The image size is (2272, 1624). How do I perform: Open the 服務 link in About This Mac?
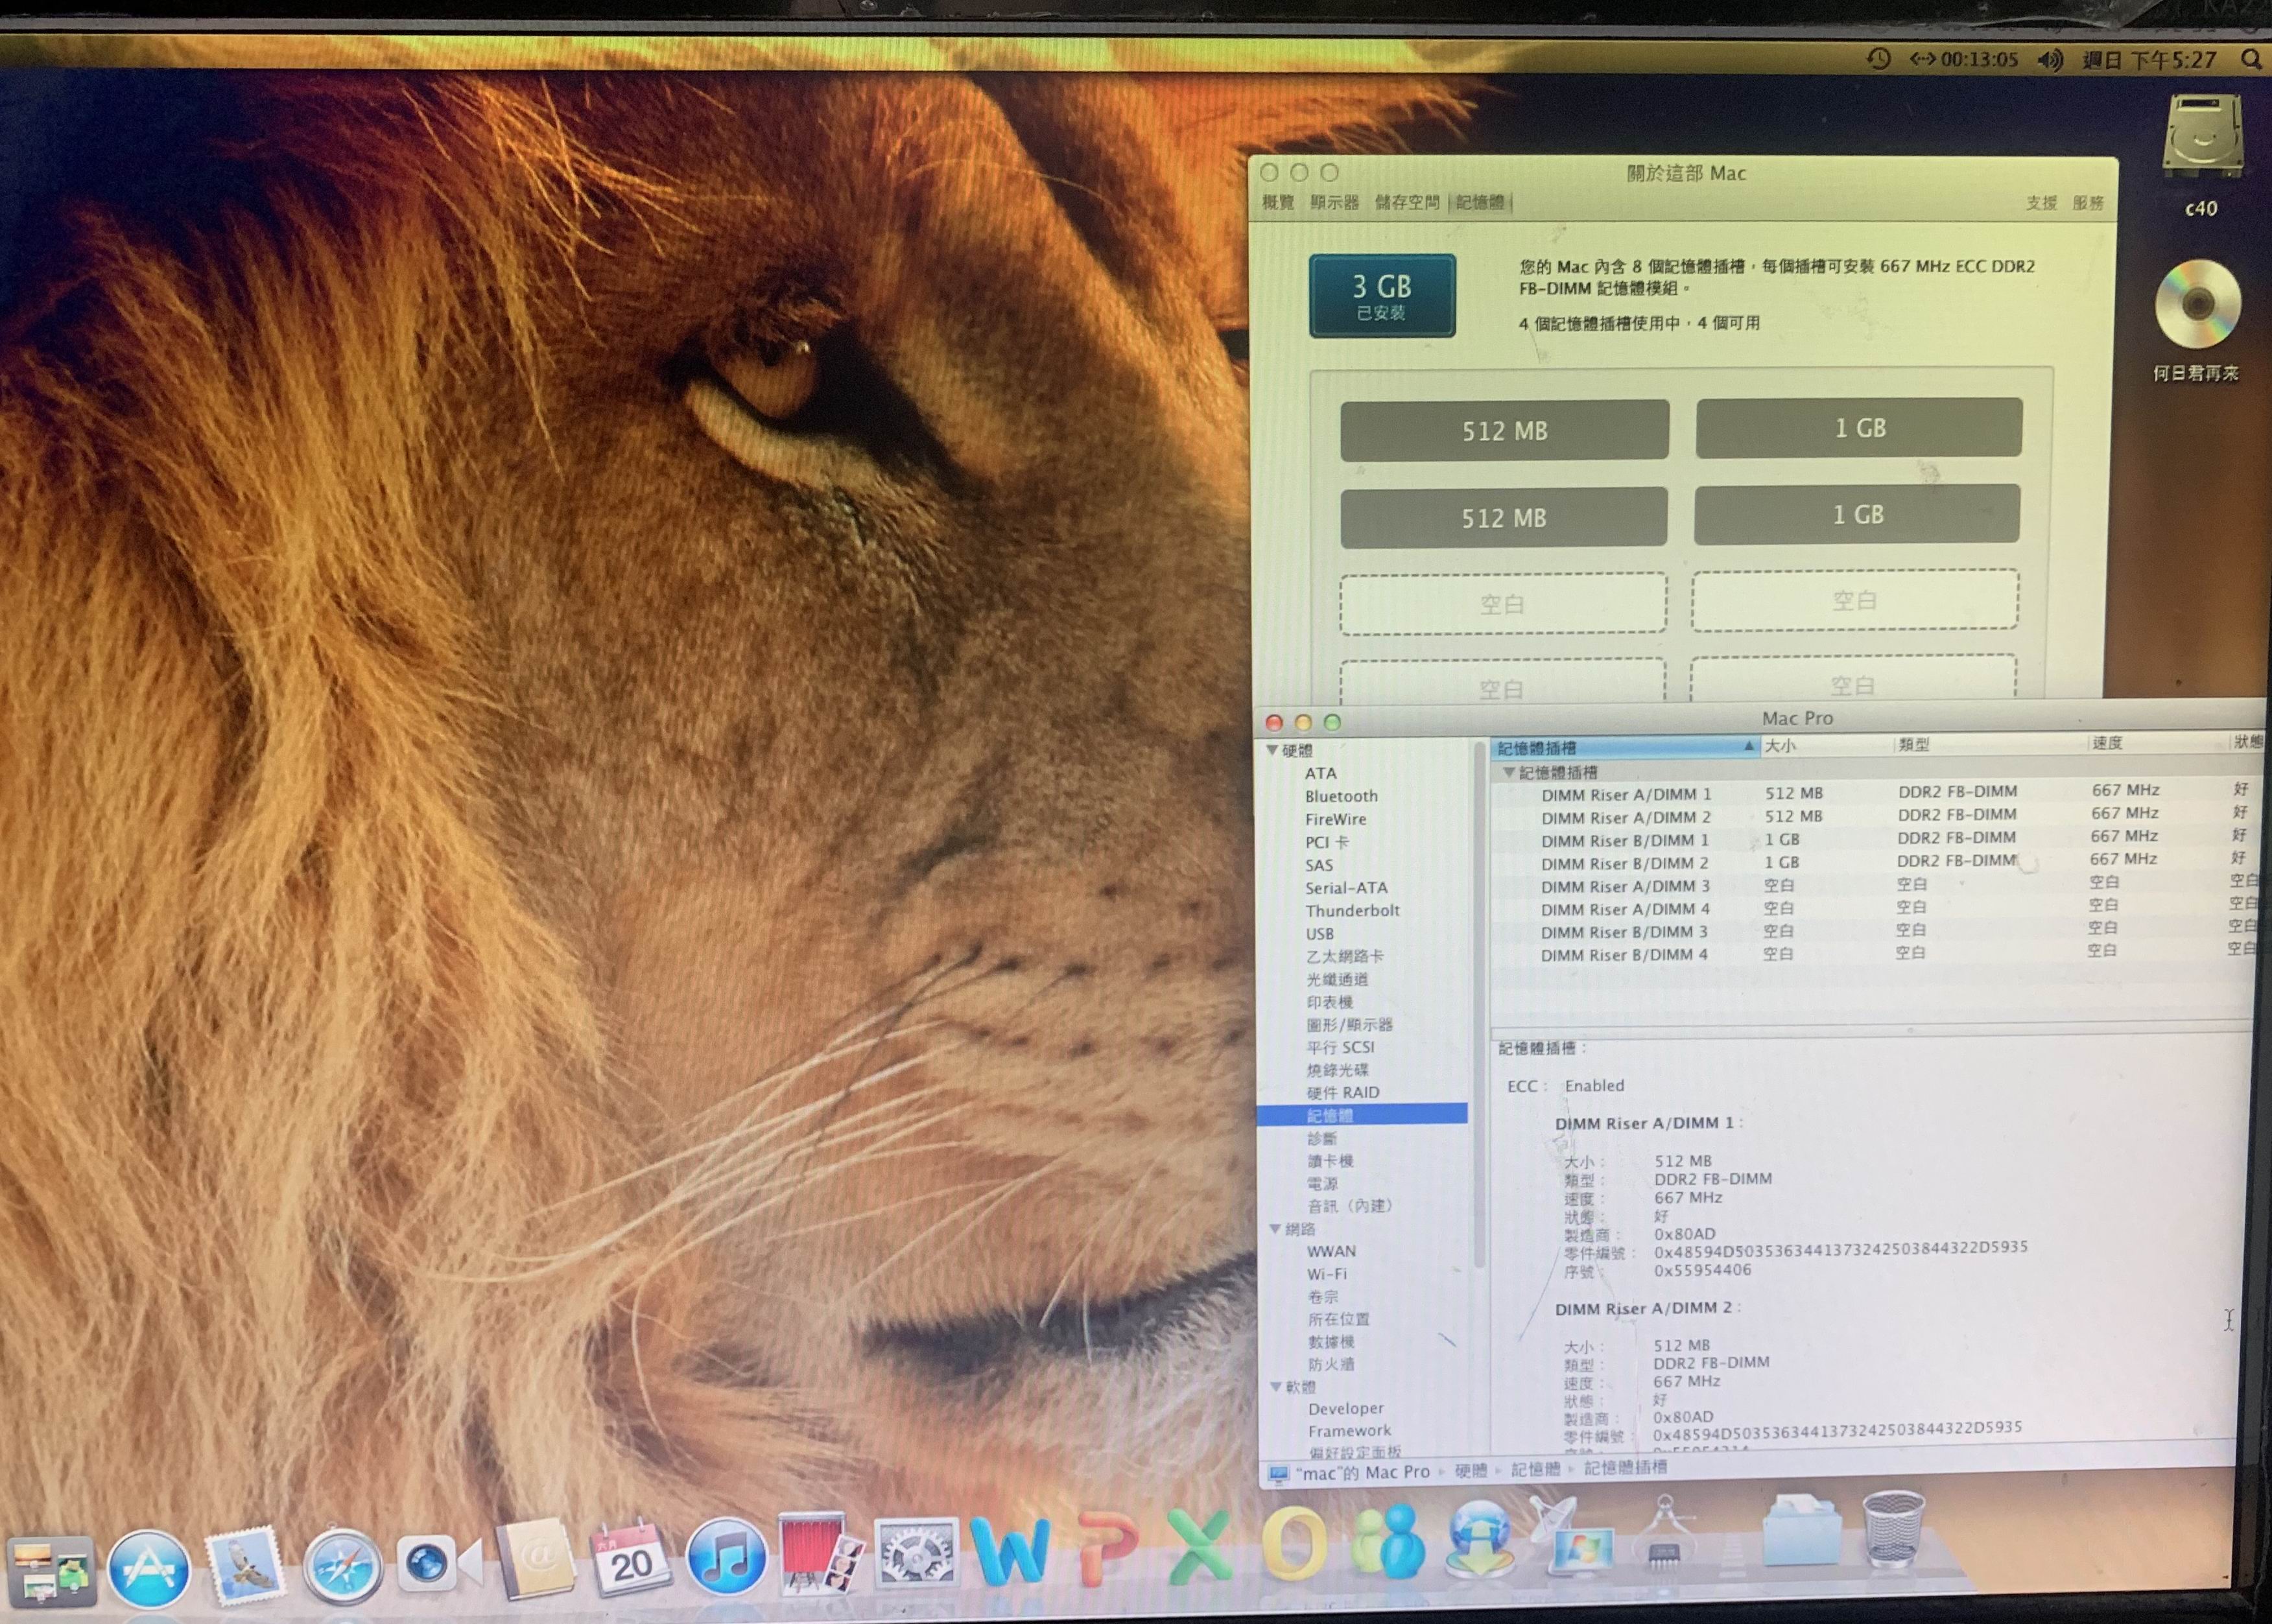point(2088,203)
